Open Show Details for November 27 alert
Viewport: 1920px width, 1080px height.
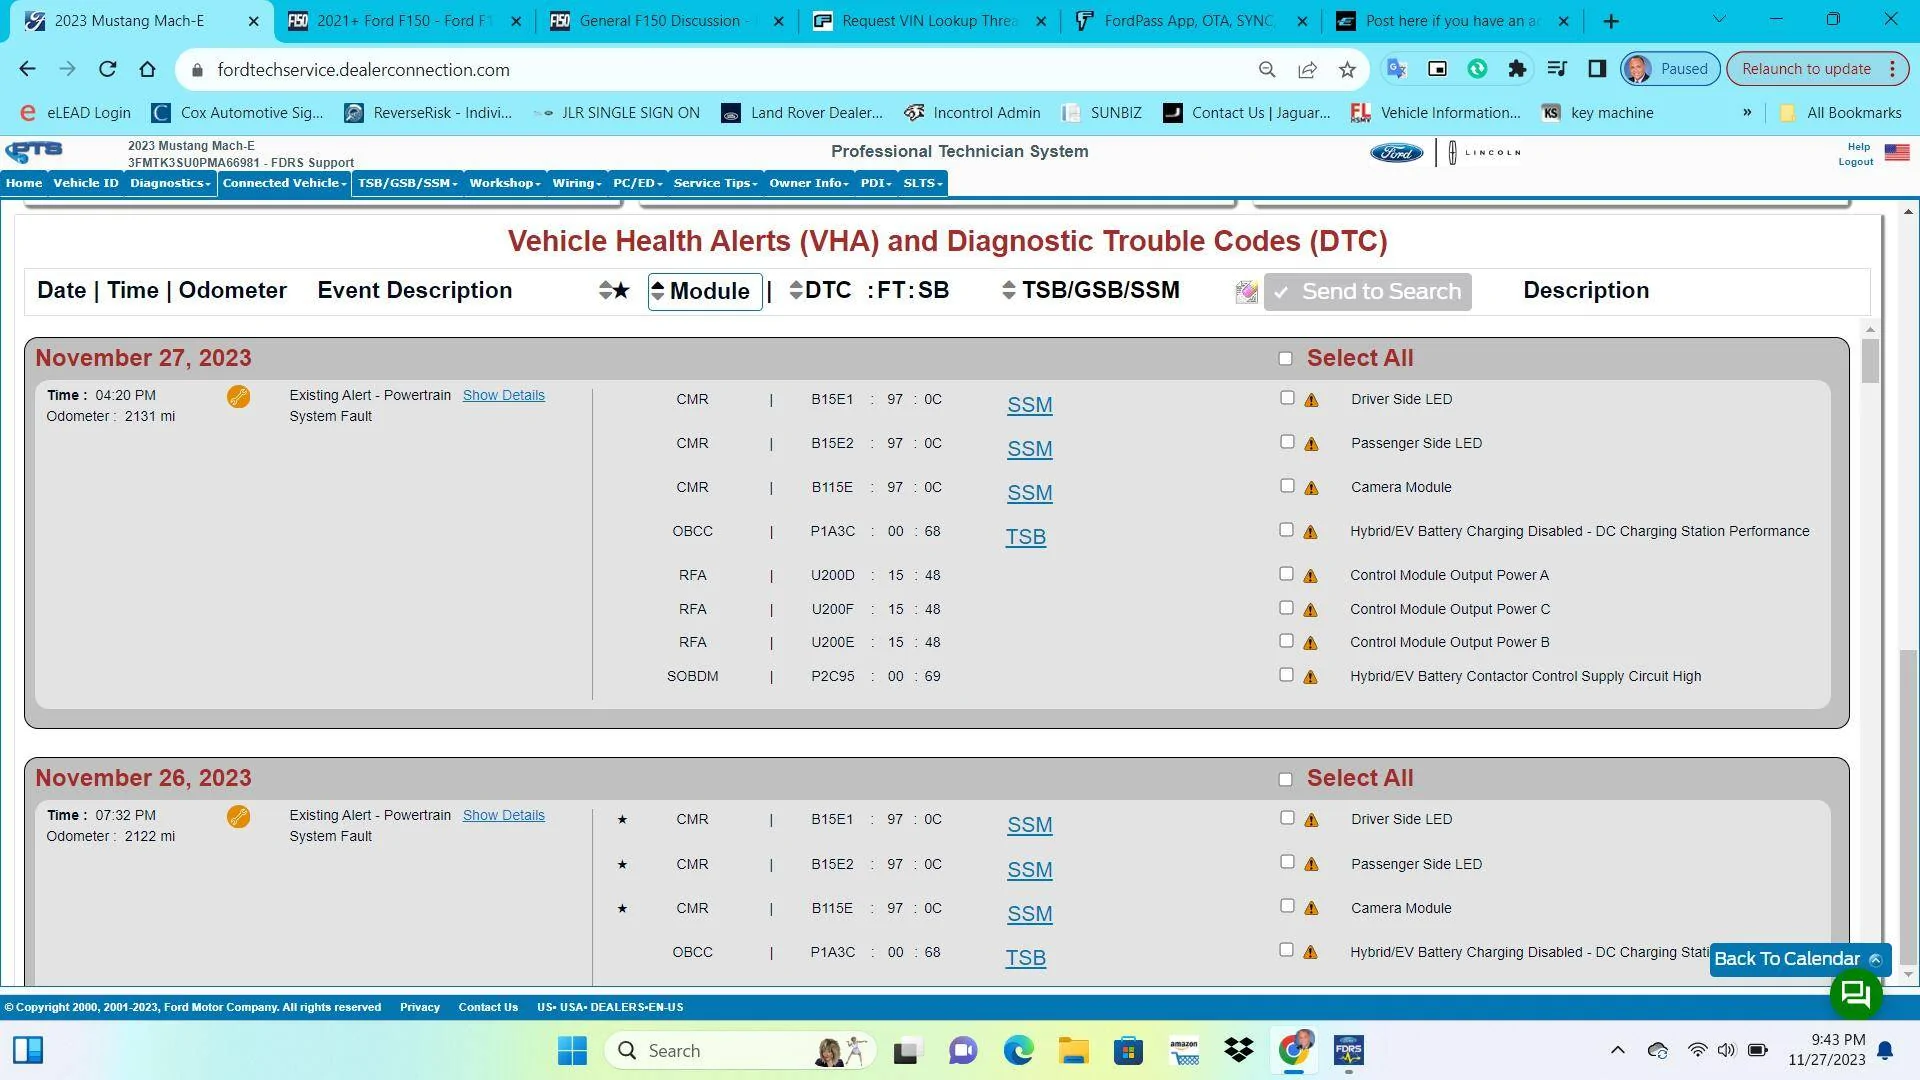point(503,396)
